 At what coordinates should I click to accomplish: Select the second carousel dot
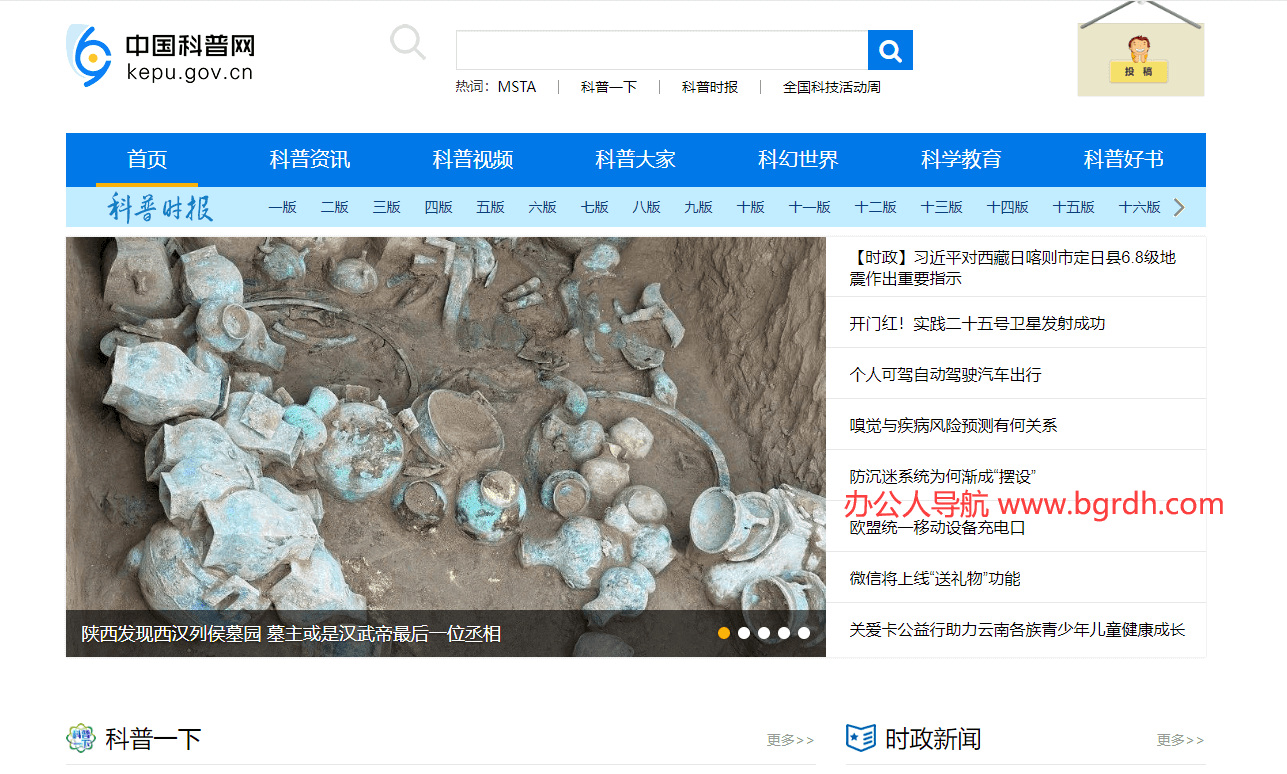(744, 633)
